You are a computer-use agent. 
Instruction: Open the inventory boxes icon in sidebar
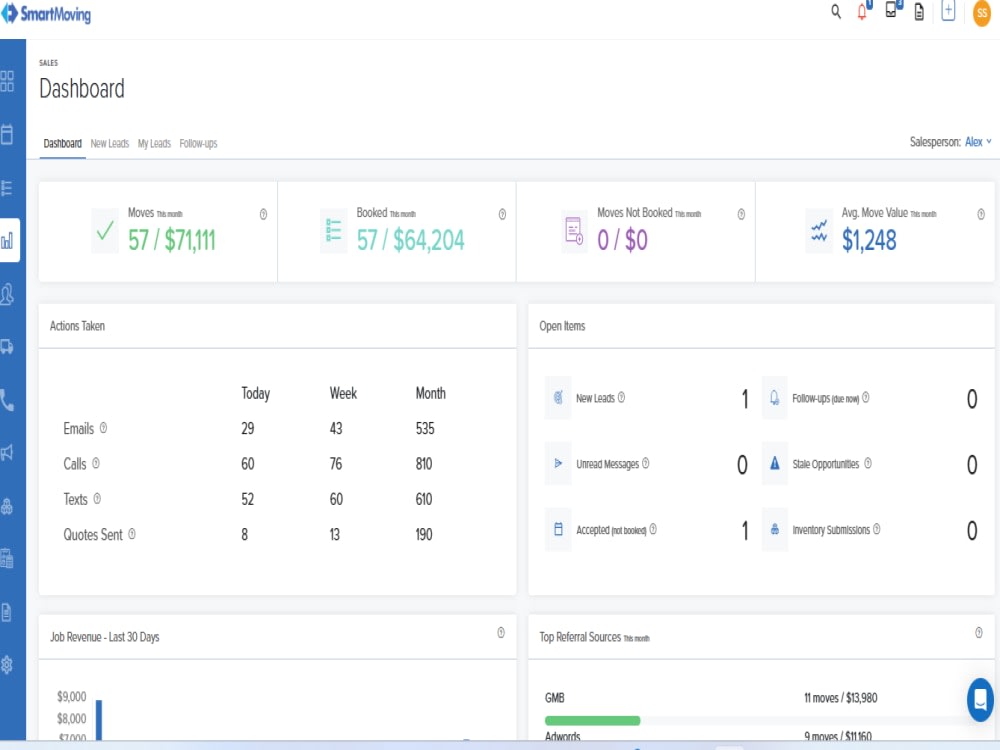click(x=7, y=506)
